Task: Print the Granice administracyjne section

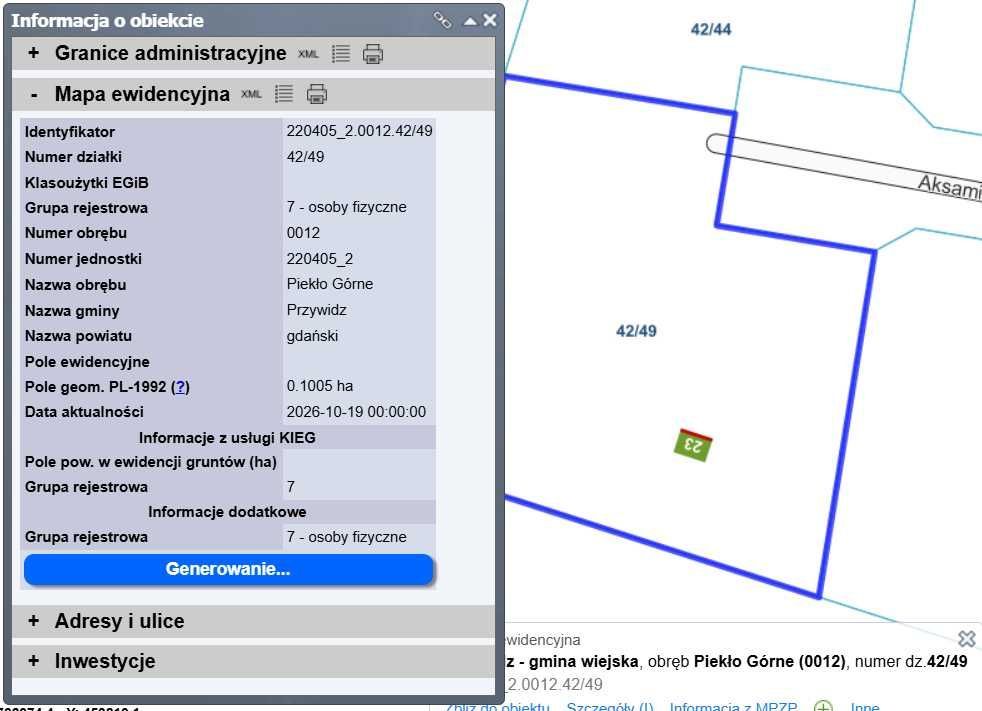Action: (x=373, y=54)
